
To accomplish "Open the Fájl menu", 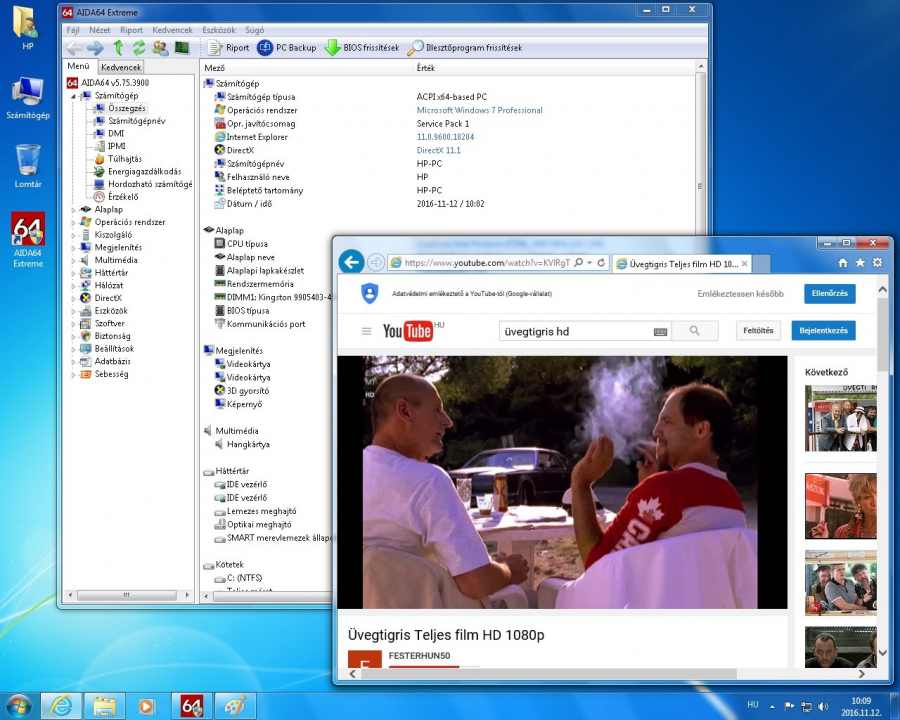I will tap(73, 30).
